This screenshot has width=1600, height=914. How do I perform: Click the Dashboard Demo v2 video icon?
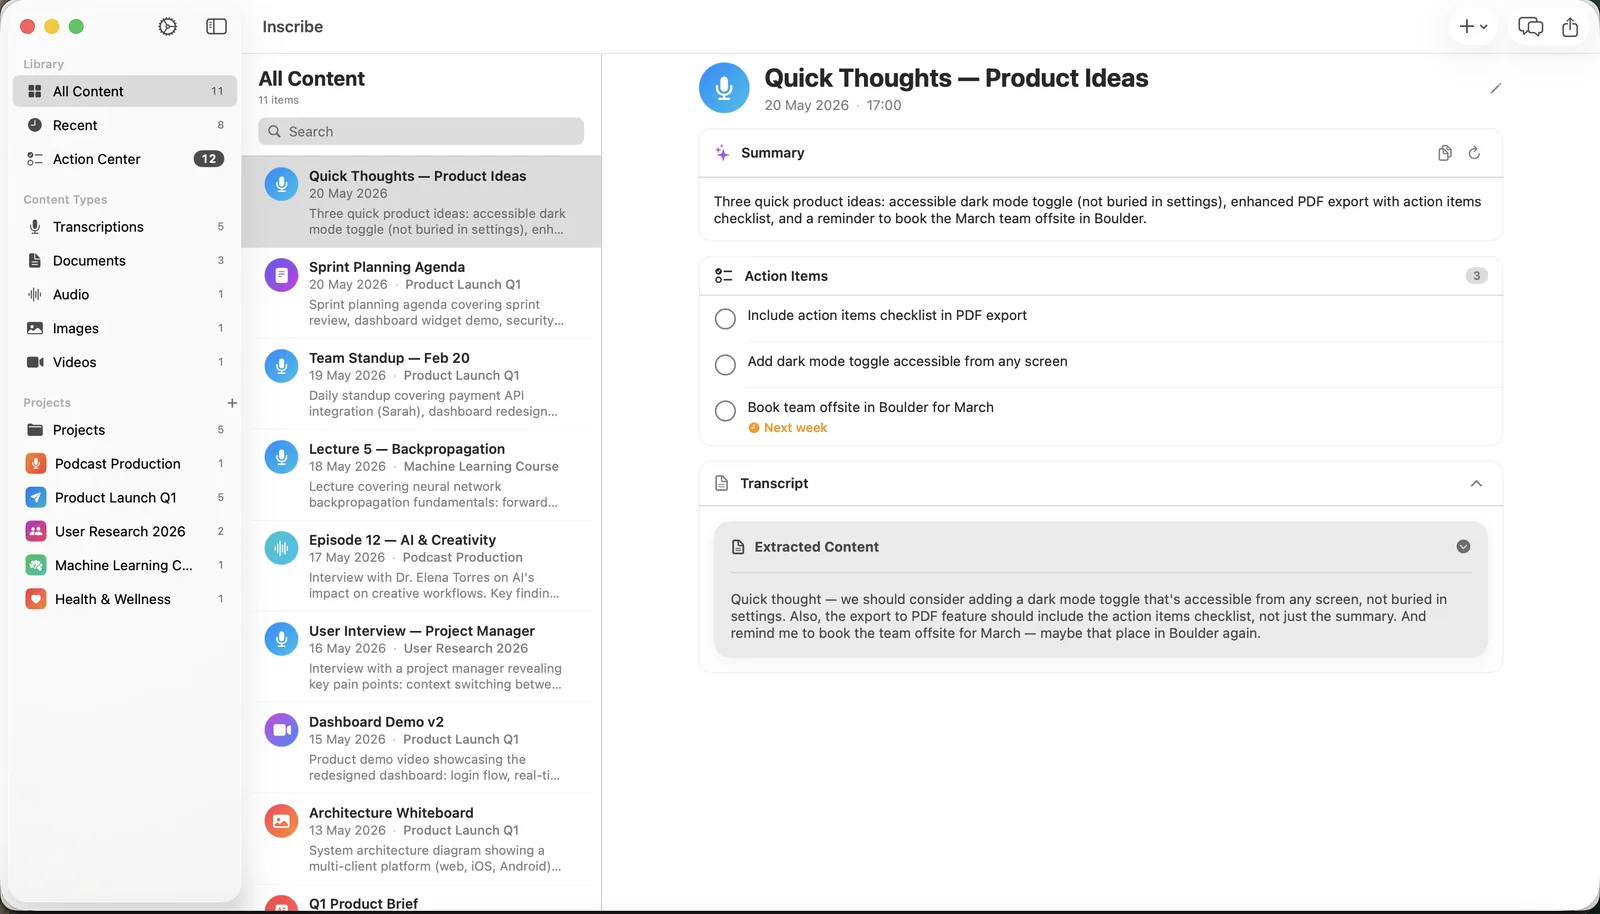click(281, 730)
